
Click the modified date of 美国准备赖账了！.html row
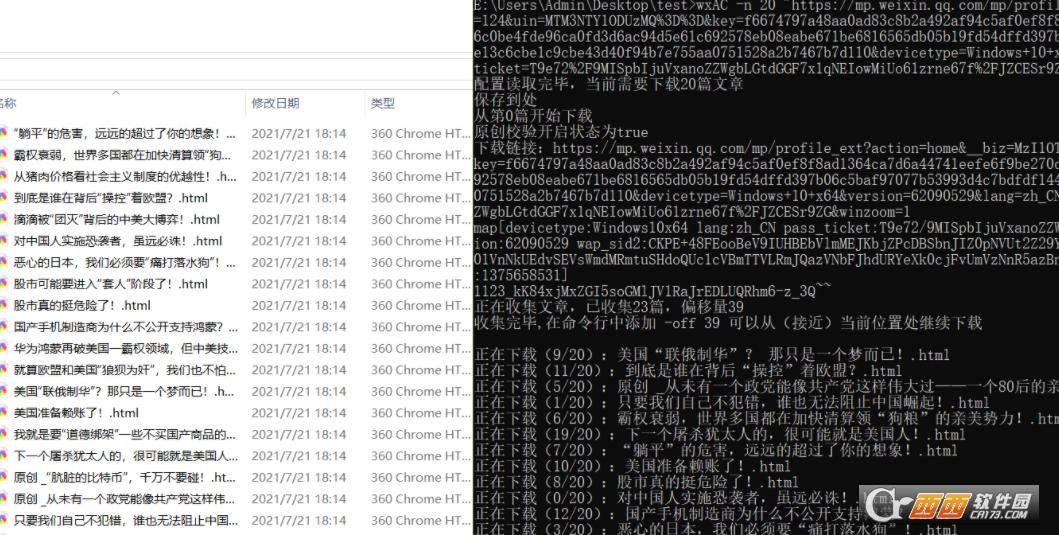pyautogui.click(x=299, y=413)
